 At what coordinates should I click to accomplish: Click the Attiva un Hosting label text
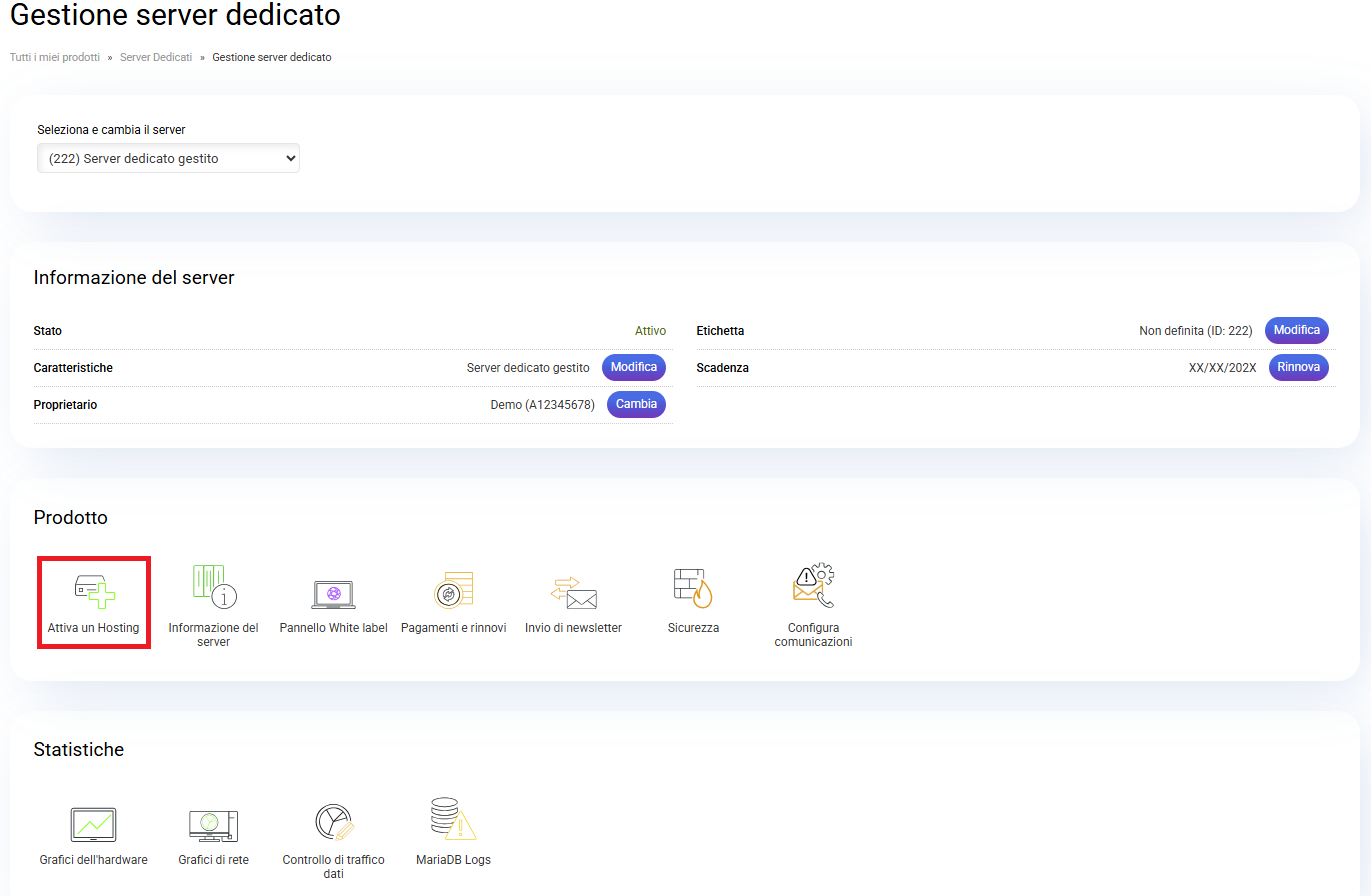click(93, 628)
